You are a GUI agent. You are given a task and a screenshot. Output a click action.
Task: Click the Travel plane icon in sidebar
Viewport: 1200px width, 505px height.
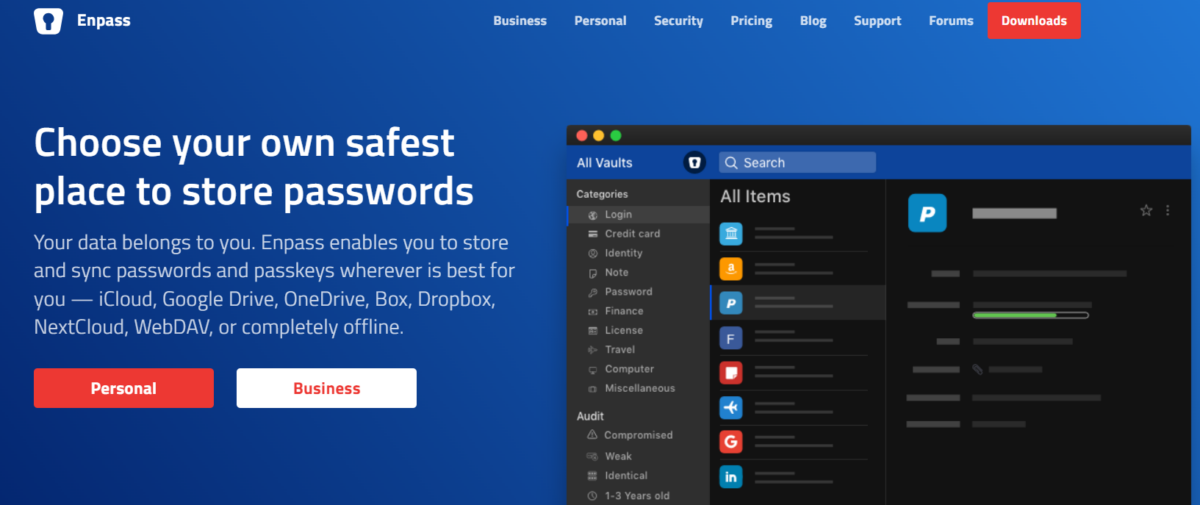coord(593,350)
